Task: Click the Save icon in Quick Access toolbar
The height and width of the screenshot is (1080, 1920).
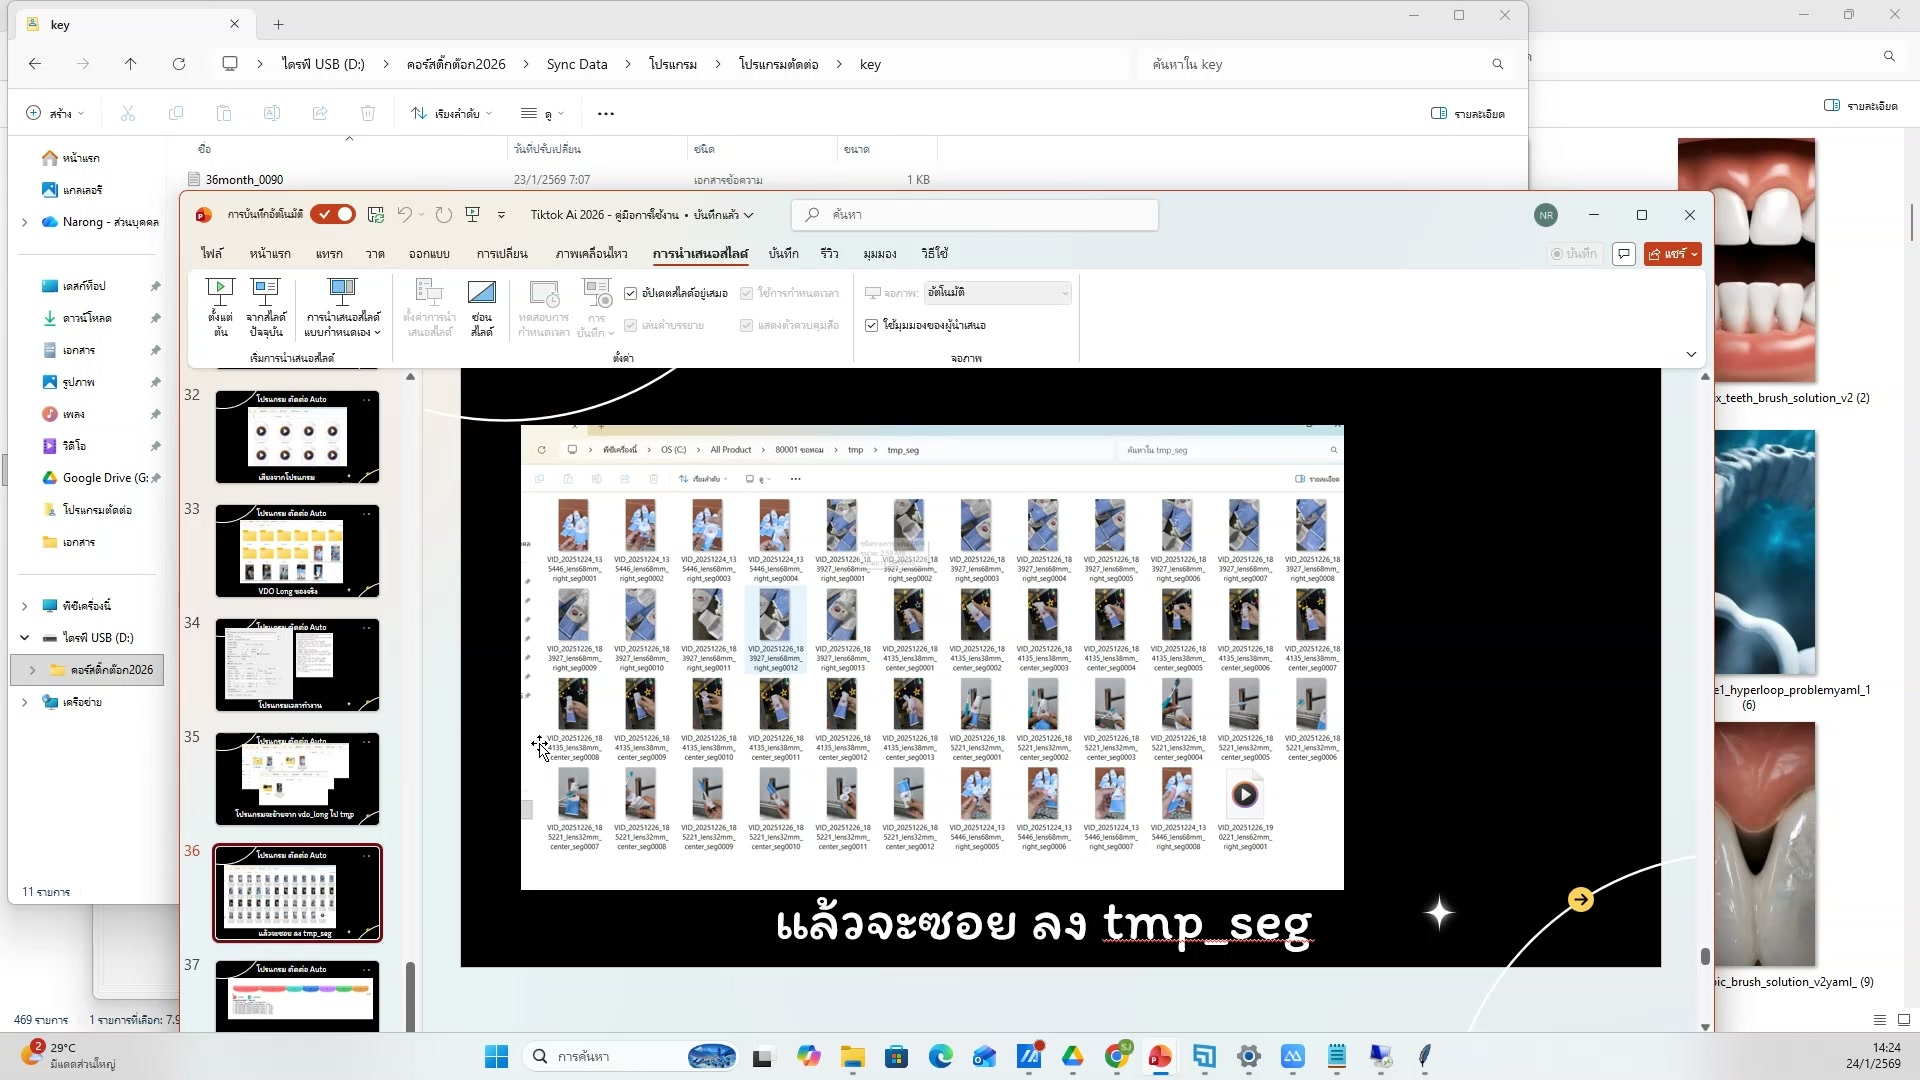Action: tap(376, 214)
